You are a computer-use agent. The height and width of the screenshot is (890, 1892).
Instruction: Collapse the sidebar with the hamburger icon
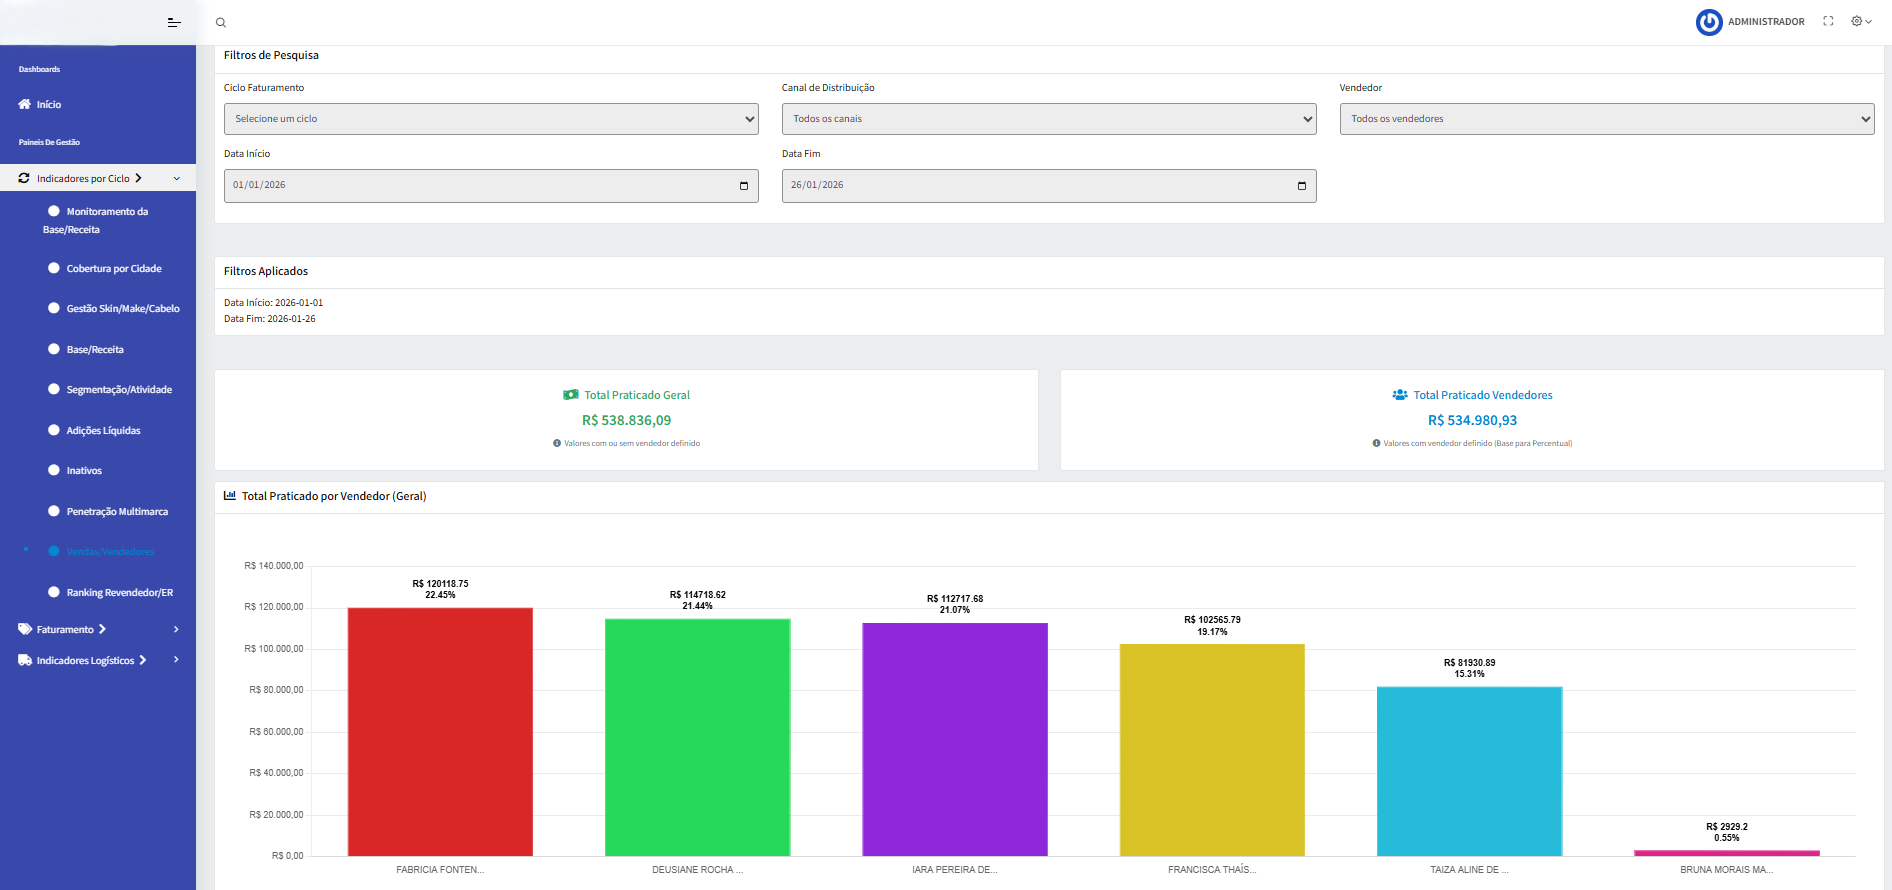tap(174, 22)
